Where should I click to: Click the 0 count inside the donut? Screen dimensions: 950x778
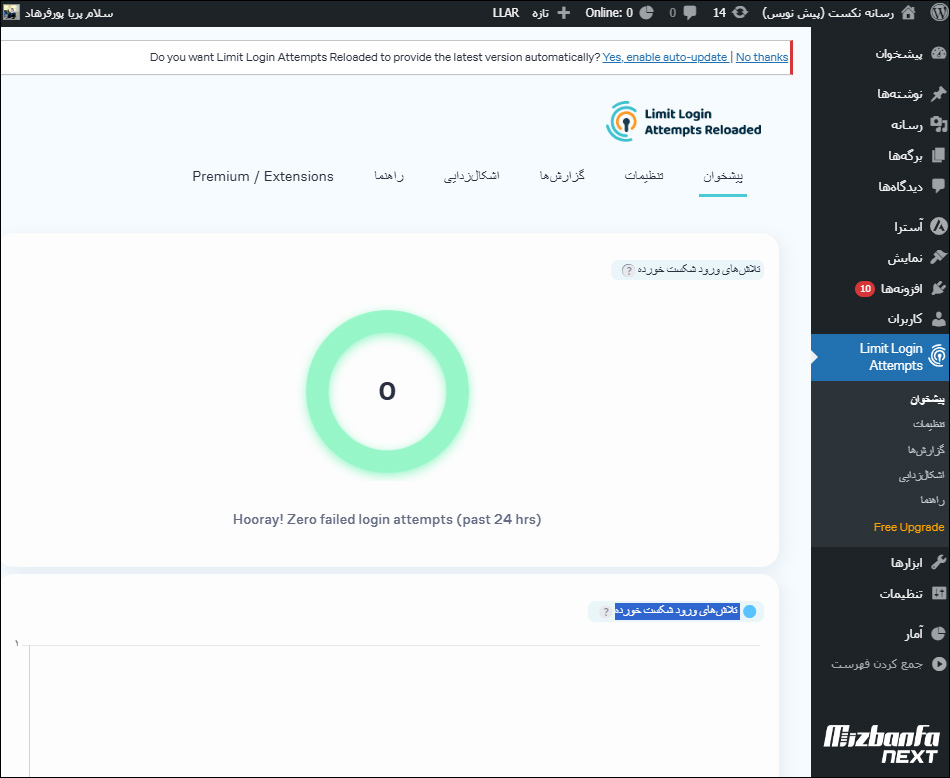pos(387,391)
